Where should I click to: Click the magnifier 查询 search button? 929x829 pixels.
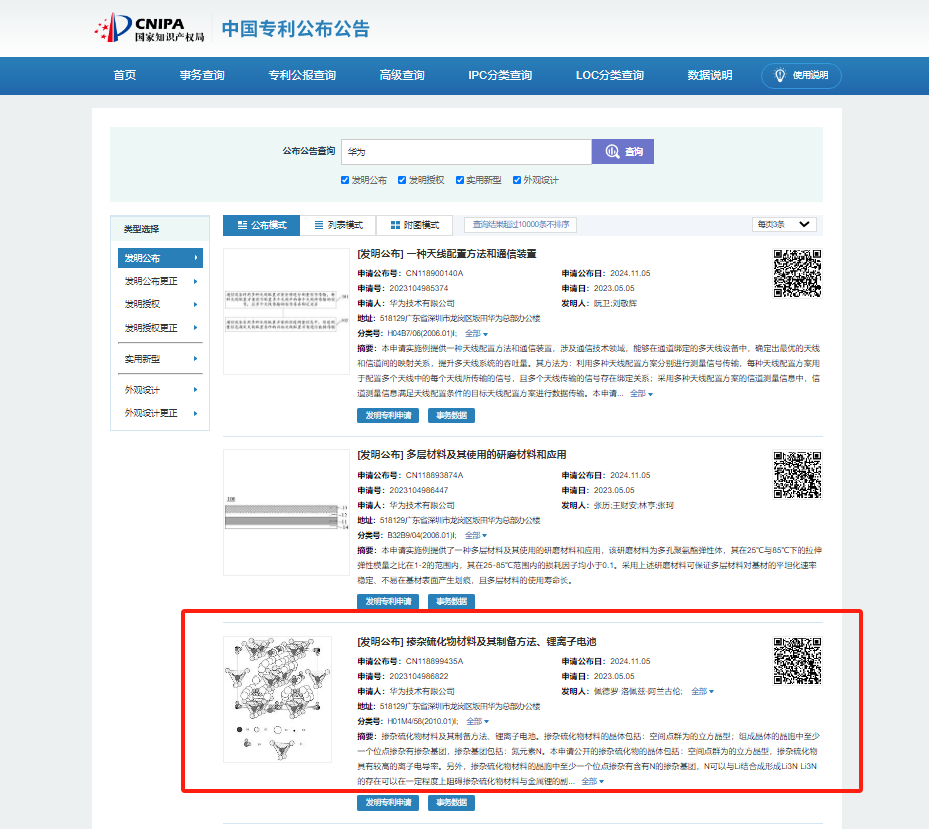click(622, 152)
